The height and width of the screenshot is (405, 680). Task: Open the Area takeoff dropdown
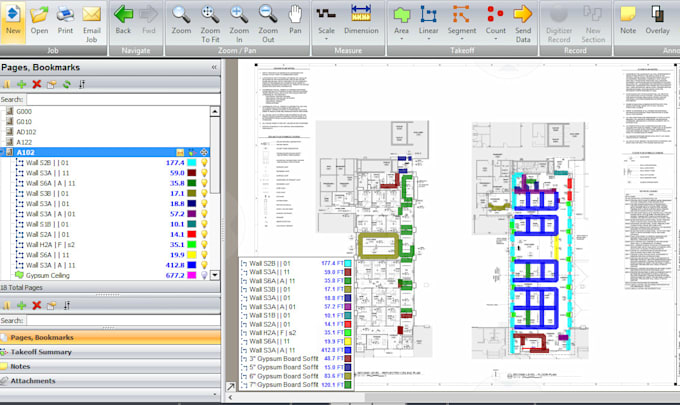coord(401,39)
